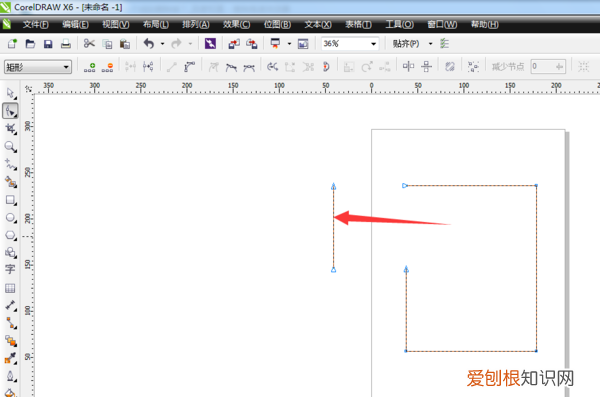Open the undo history dropdown arrow

pos(163,44)
